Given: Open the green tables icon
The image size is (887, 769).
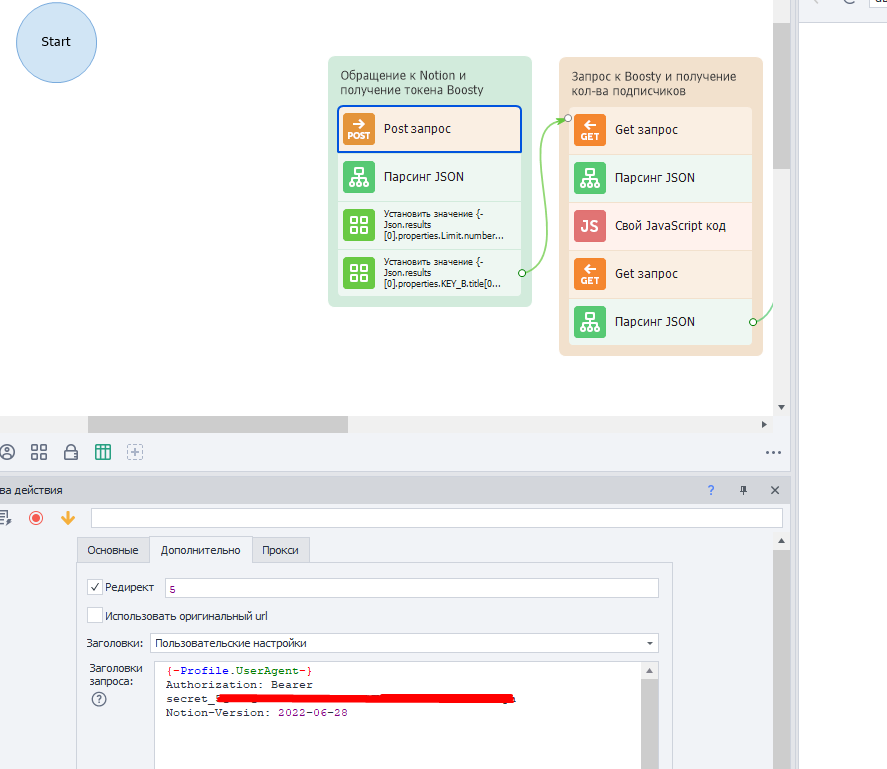Looking at the screenshot, I should coord(103,452).
